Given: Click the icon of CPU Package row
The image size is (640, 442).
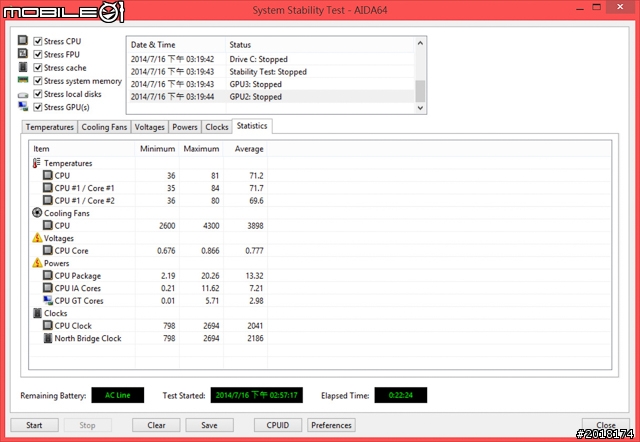Looking at the screenshot, I should 48,275.
